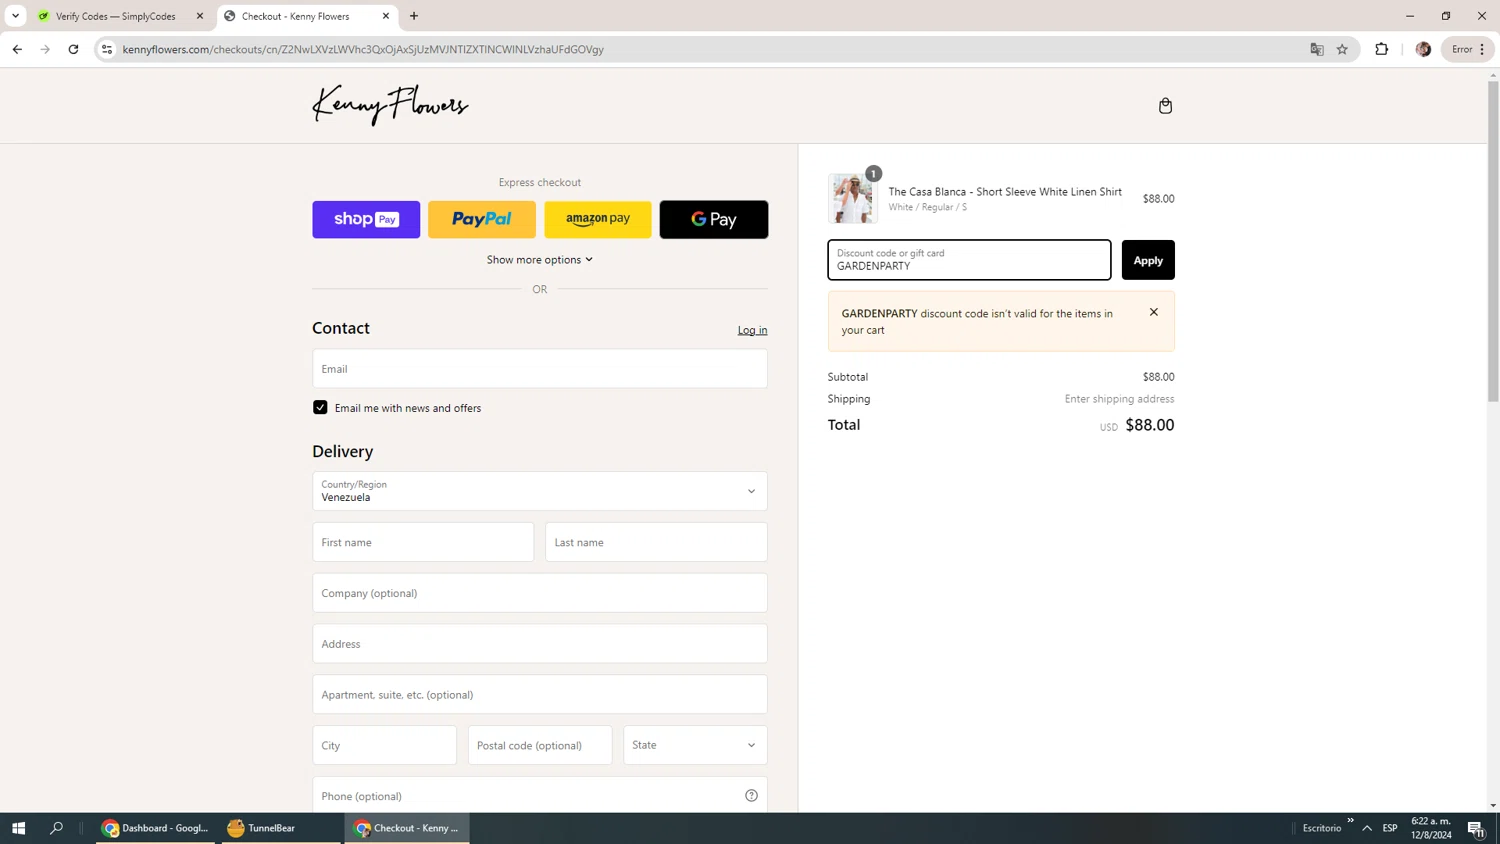This screenshot has height=844, width=1500.
Task: Bookmark this page with the star
Action: coord(1342,49)
